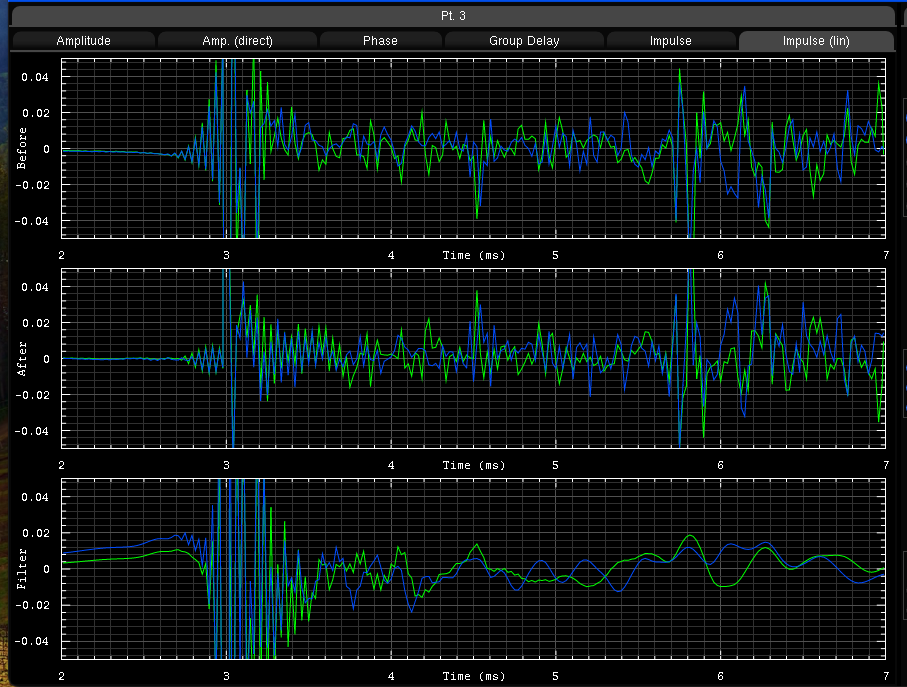Screen dimensions: 907x687
Task: Click the 0.04 tick on Before plot
Action: pyautogui.click(x=37, y=77)
